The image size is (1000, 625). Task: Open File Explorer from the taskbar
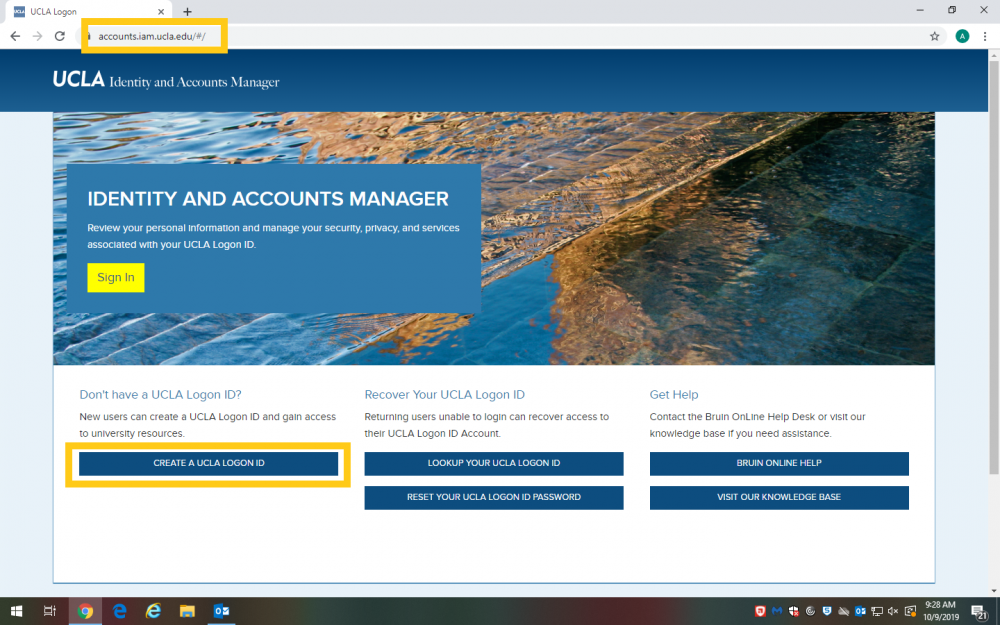tap(187, 611)
